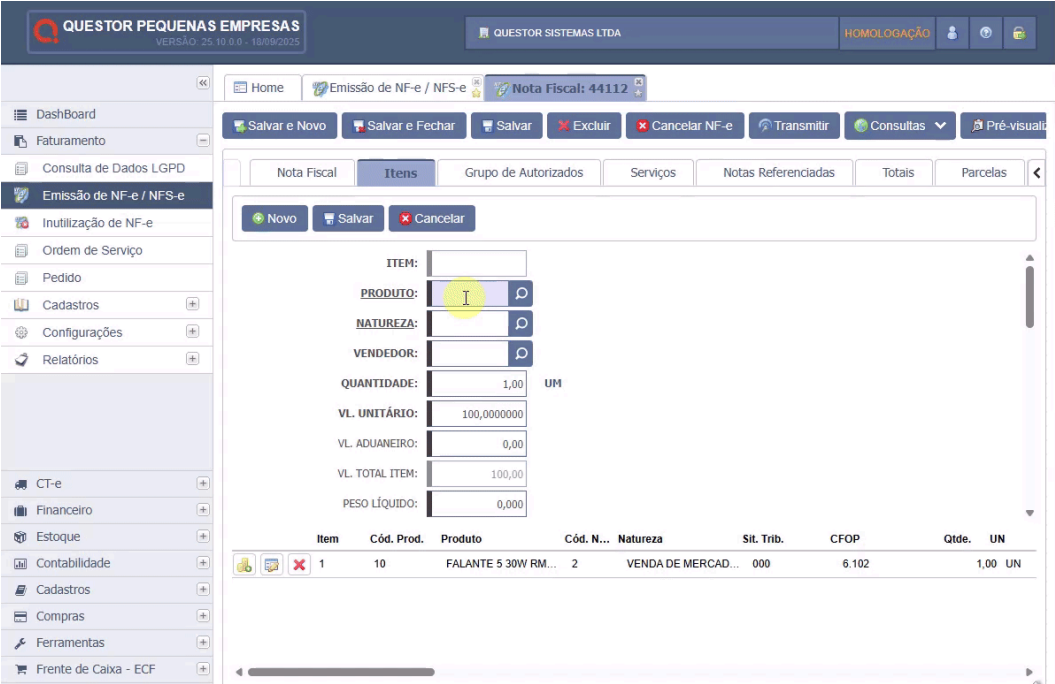
Task: Click the Natureza search magnifier
Action: point(520,324)
